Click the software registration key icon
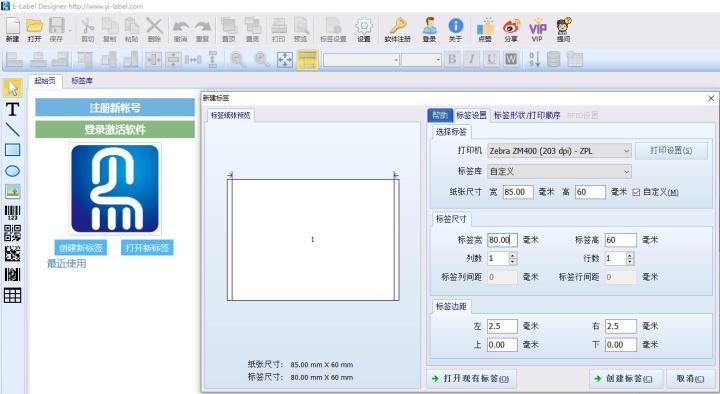The height and width of the screenshot is (394, 720). 398,30
